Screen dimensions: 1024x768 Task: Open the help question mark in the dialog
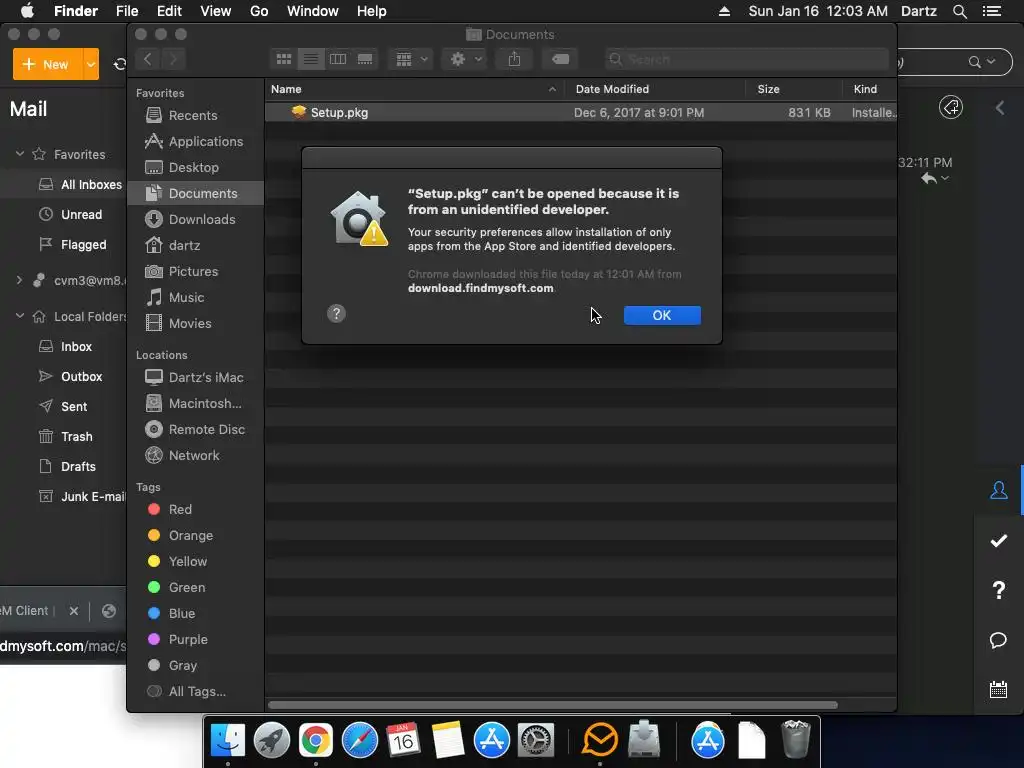pyautogui.click(x=336, y=313)
